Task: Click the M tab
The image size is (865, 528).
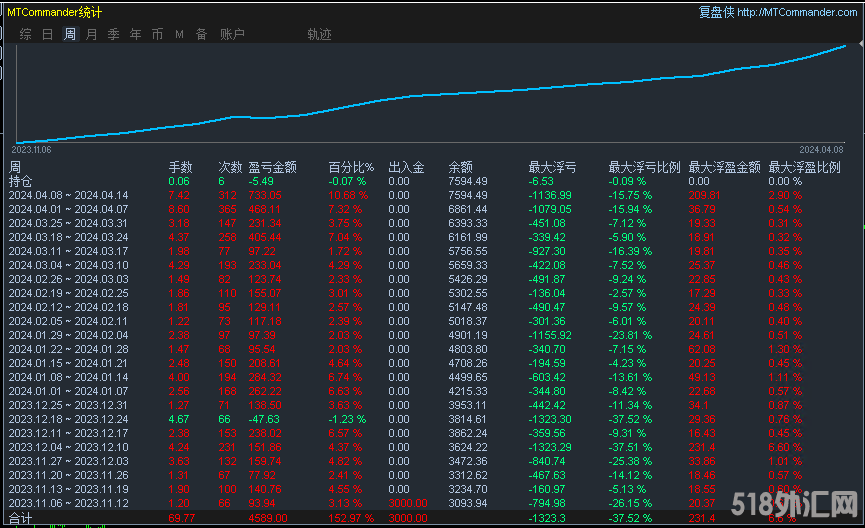Action: [x=179, y=34]
